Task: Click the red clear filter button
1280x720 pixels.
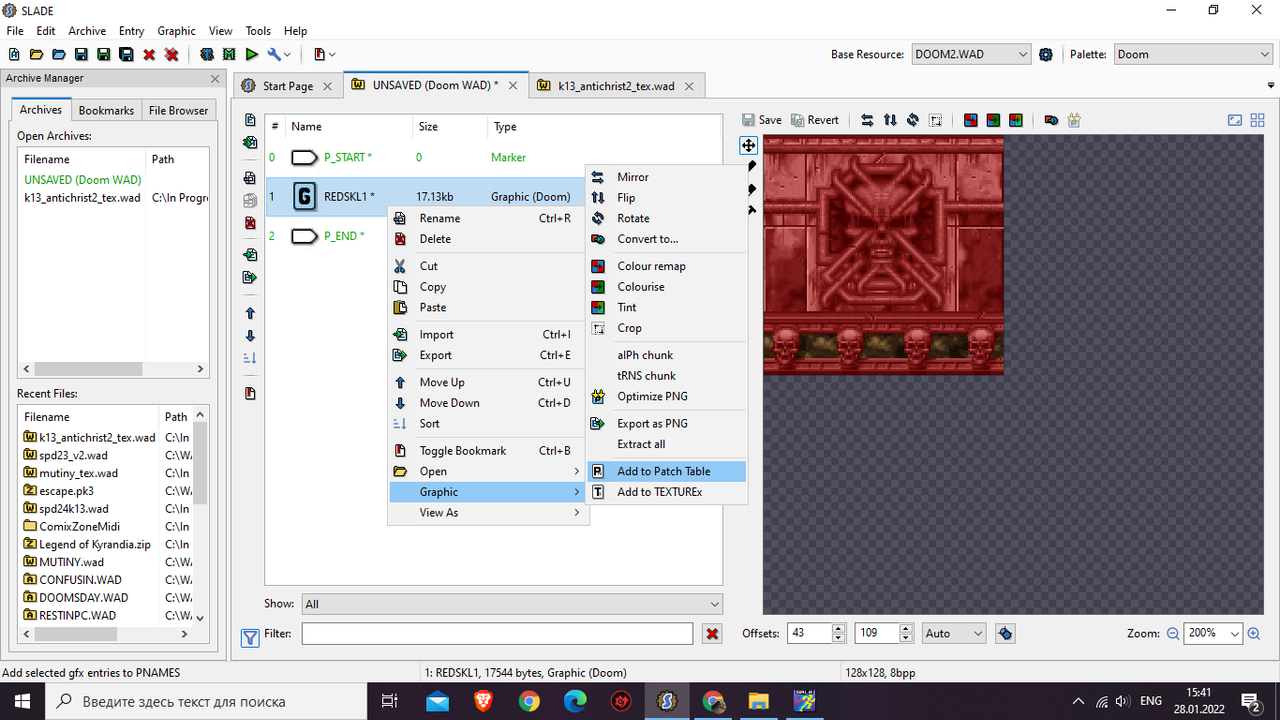Action: click(x=712, y=634)
